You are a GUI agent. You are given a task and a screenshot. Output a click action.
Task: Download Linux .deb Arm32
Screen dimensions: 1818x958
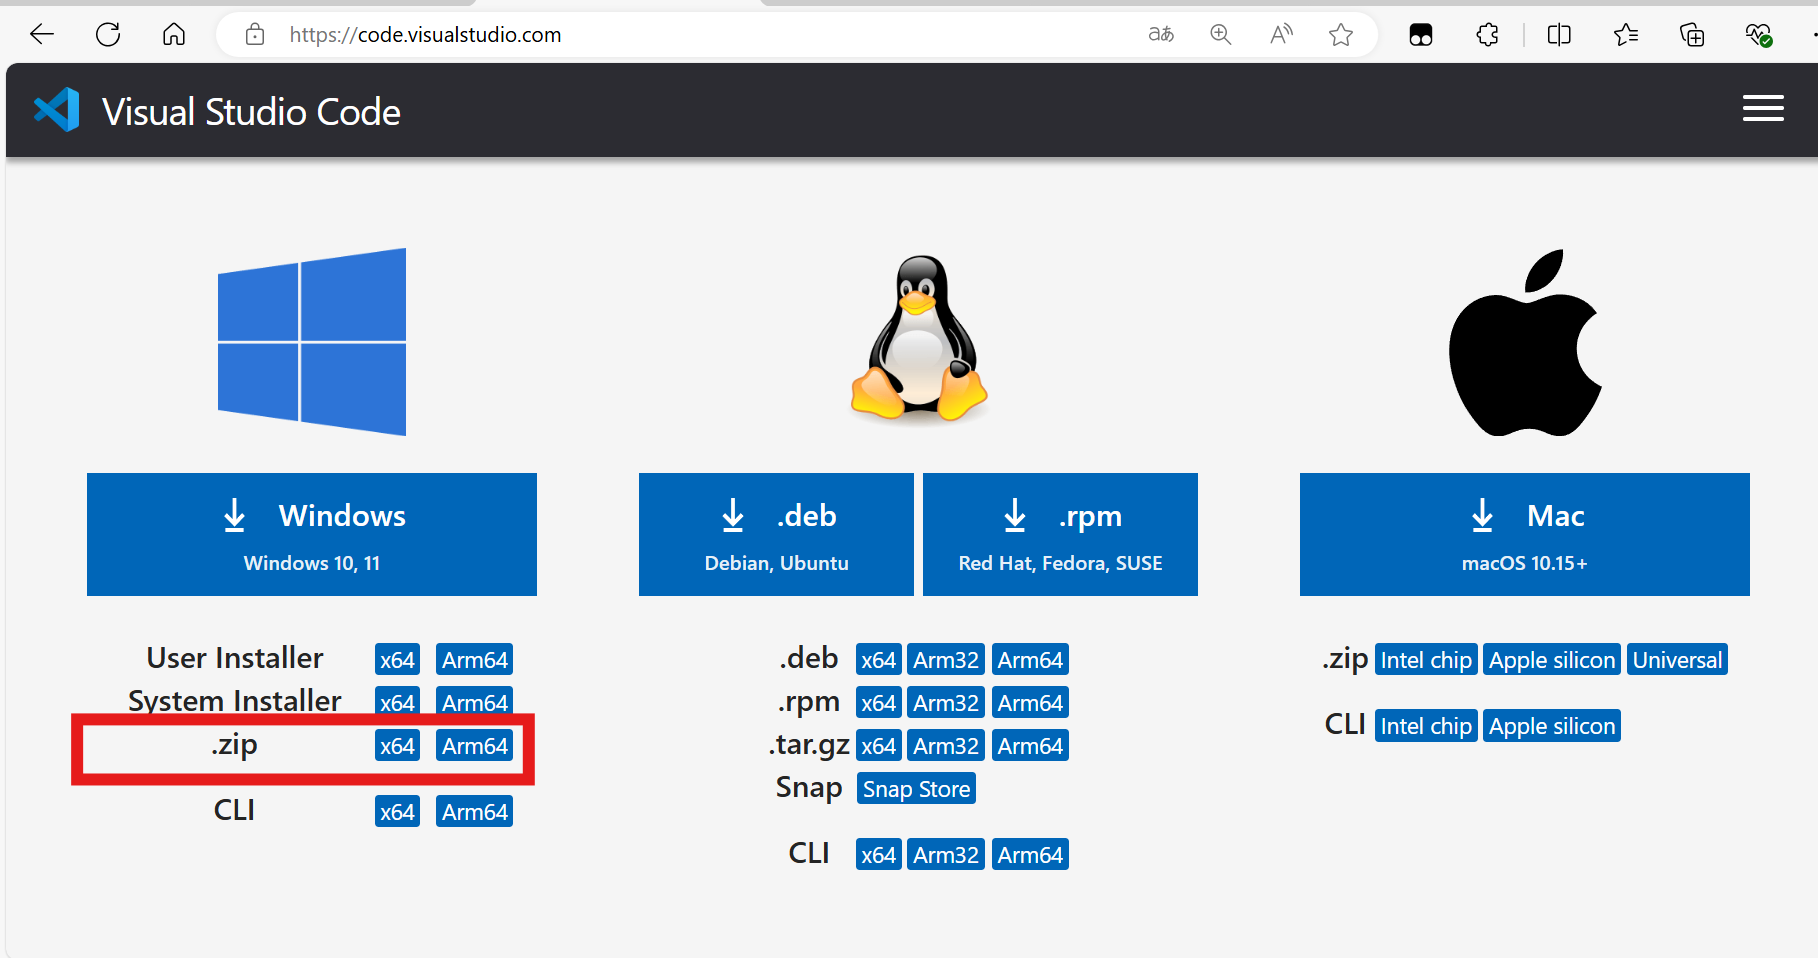coord(946,660)
